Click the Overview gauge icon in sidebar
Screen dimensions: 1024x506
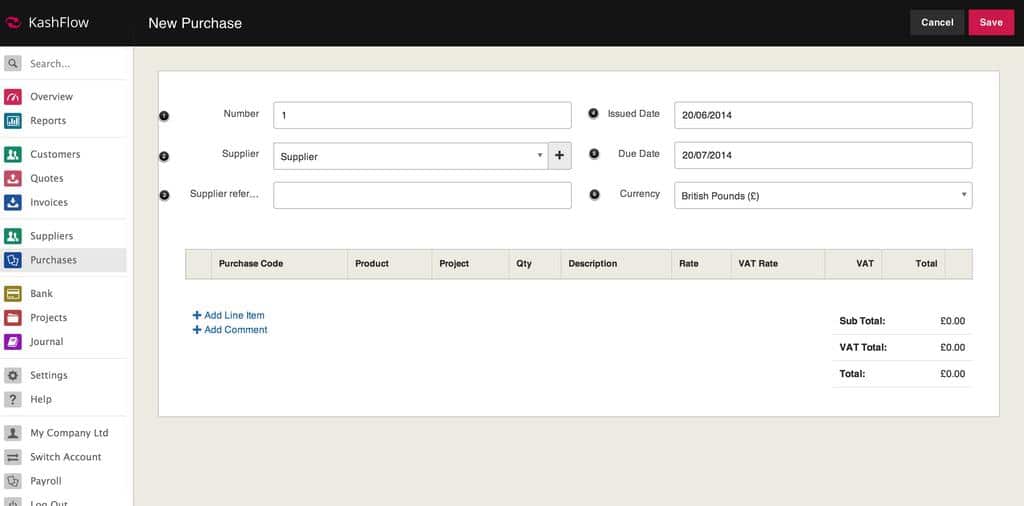coord(13,97)
